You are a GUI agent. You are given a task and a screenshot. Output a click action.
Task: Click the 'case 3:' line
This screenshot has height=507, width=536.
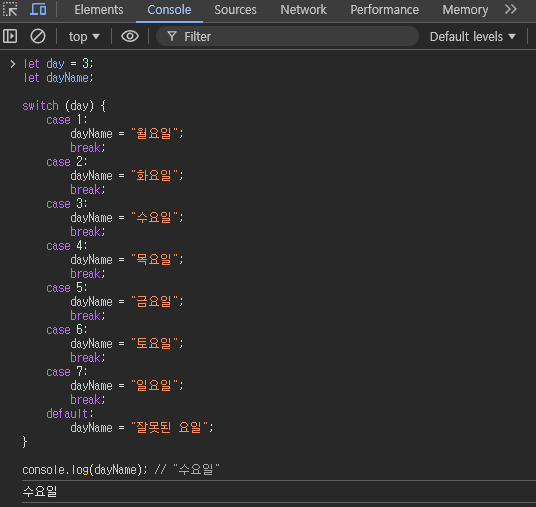67,204
